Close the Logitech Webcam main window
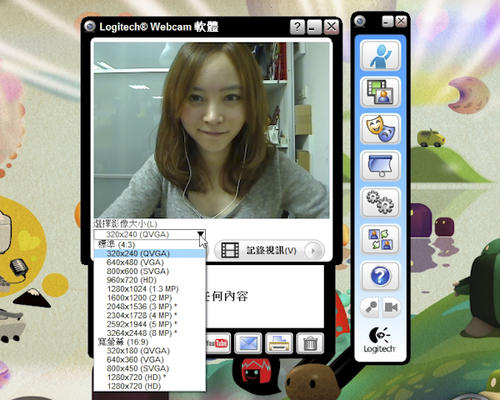The width and height of the screenshot is (500, 400). coord(331,27)
